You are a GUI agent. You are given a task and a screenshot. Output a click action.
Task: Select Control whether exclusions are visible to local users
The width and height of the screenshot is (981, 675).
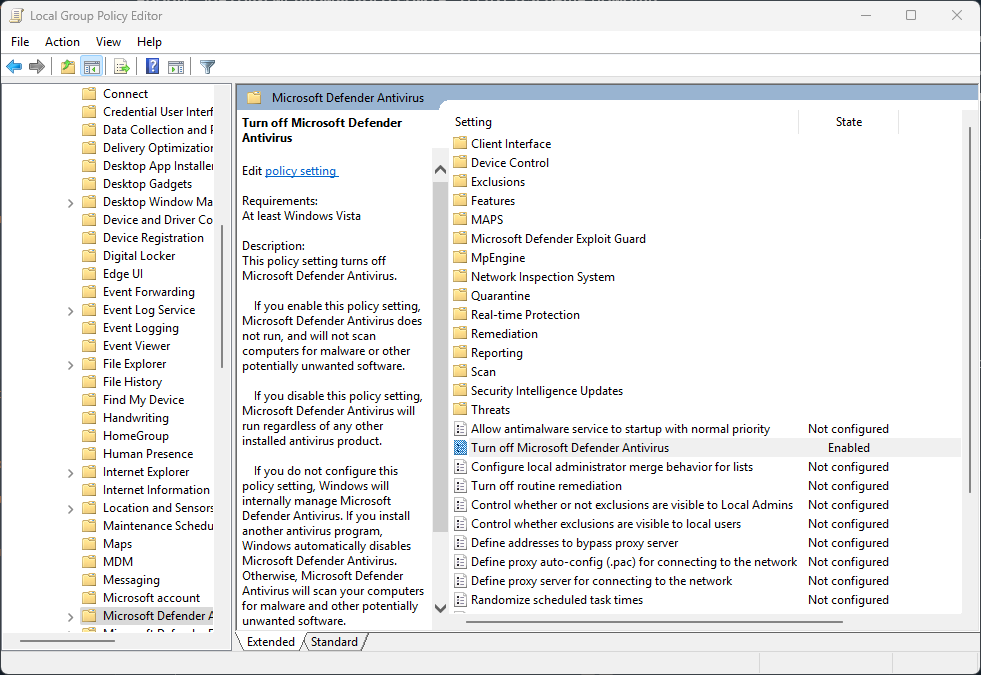606,524
